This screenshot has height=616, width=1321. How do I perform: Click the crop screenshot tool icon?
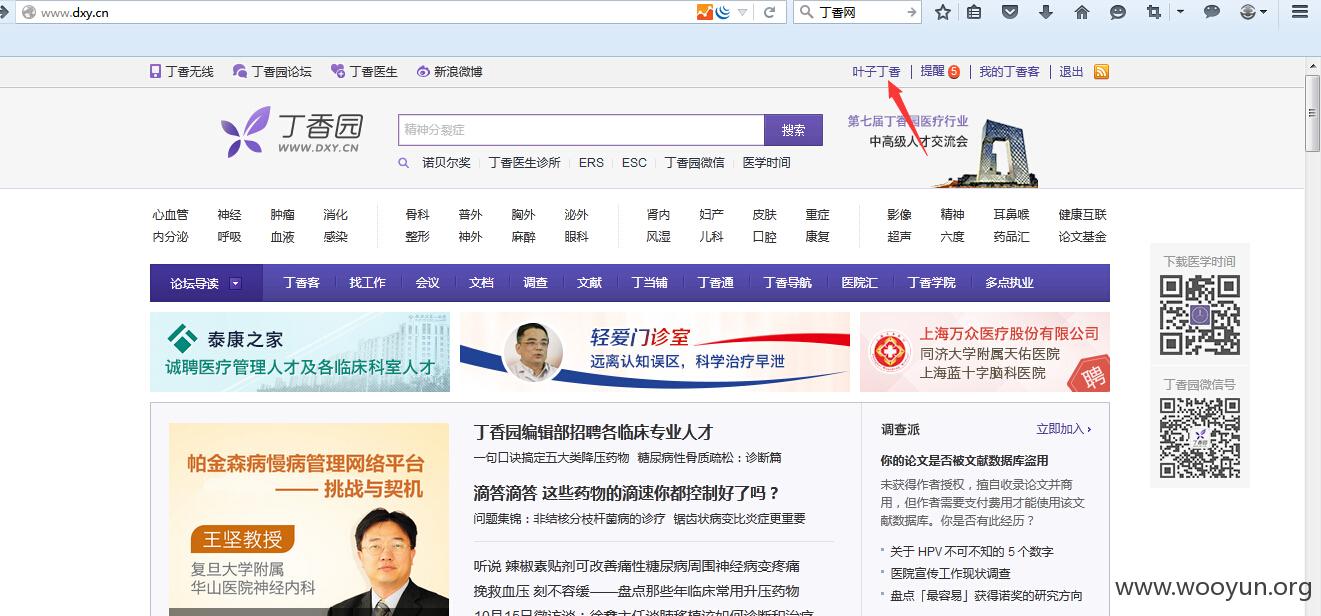1154,12
